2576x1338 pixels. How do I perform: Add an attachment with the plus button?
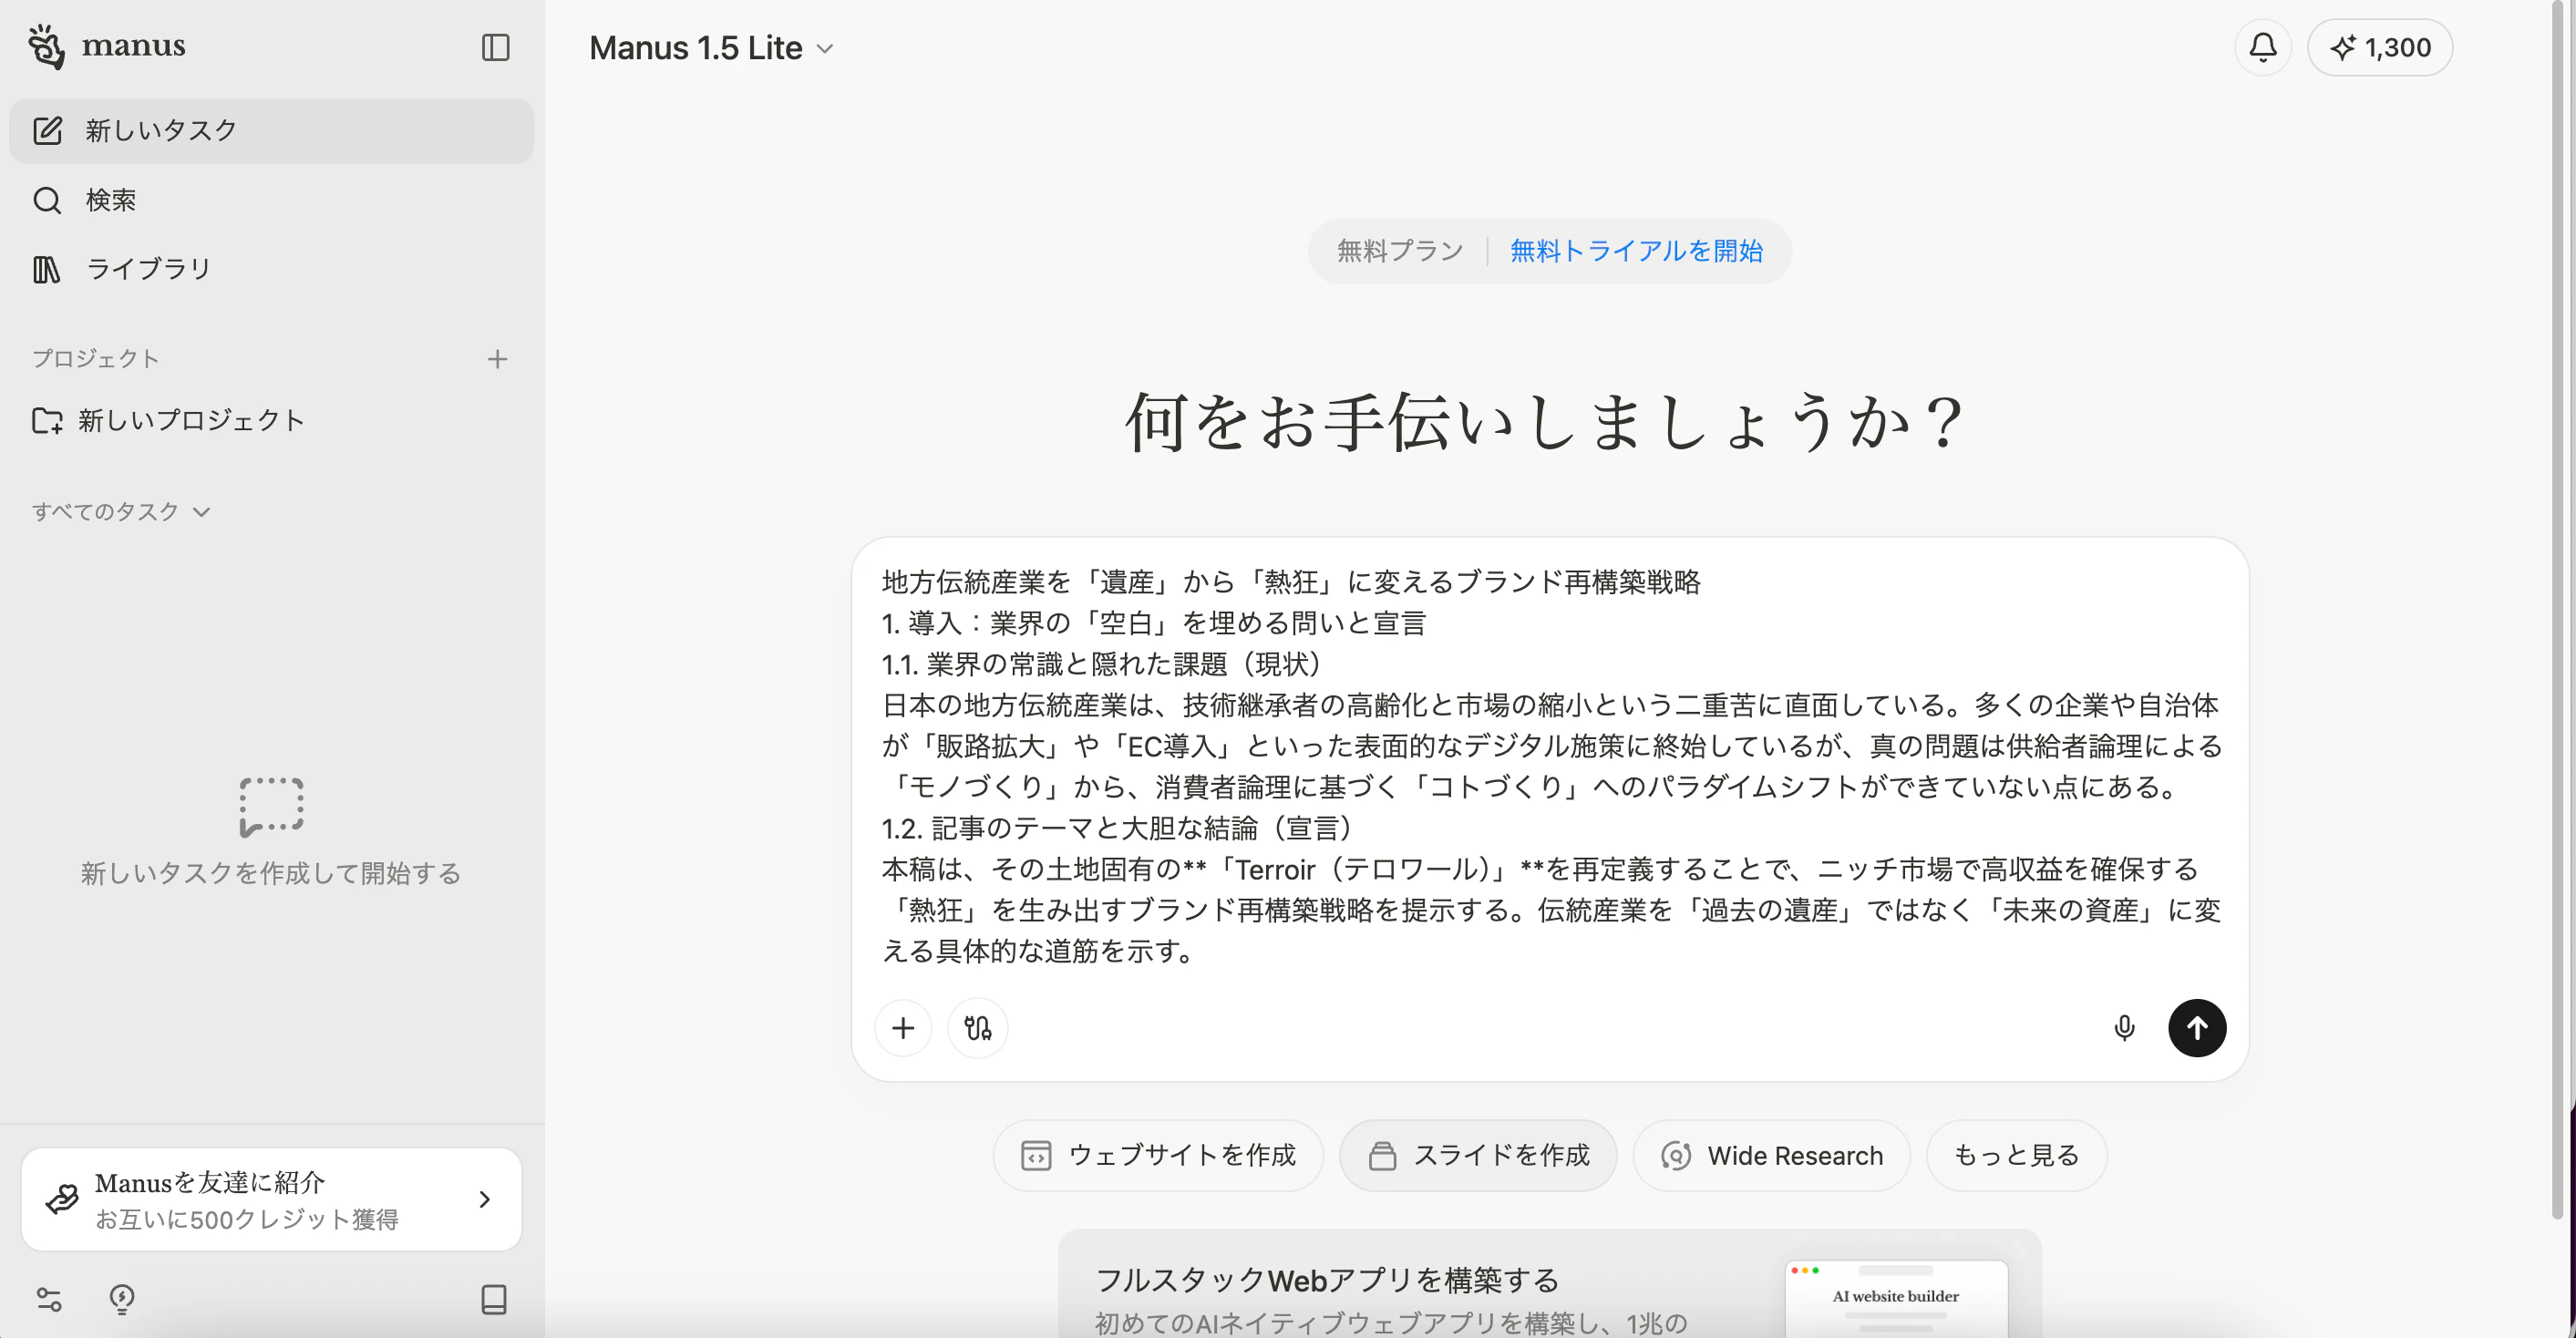click(x=903, y=1028)
